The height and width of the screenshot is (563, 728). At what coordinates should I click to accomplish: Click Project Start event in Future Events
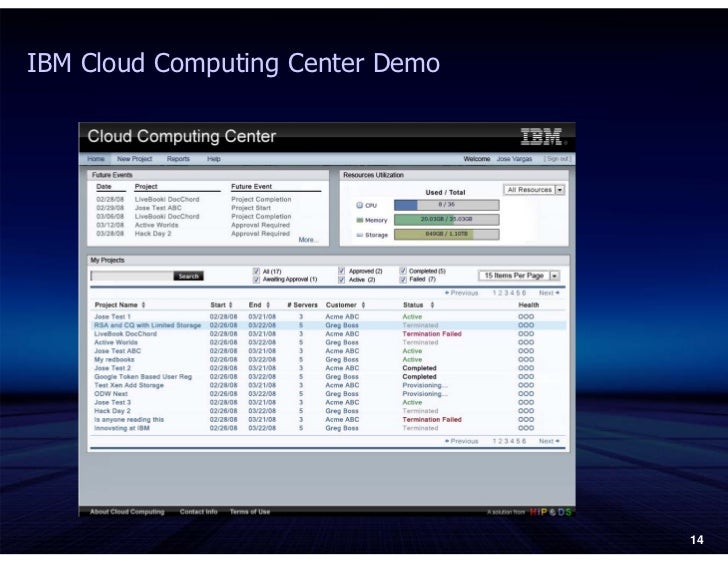point(251,208)
